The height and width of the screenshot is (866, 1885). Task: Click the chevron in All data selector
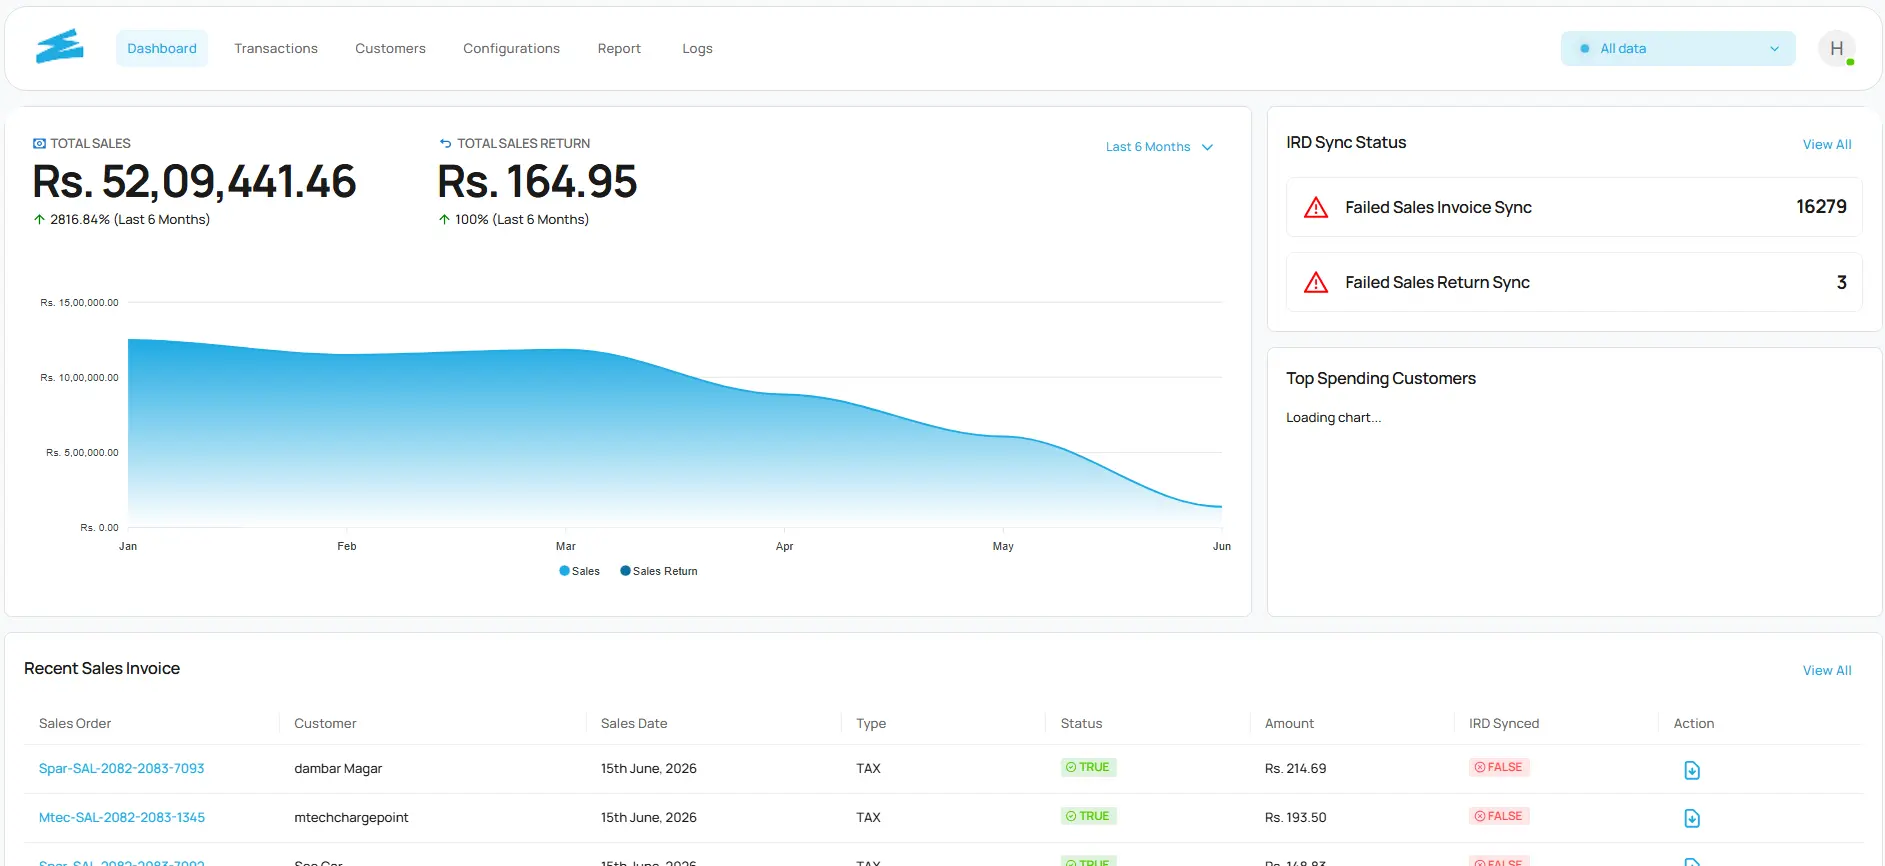click(1774, 48)
